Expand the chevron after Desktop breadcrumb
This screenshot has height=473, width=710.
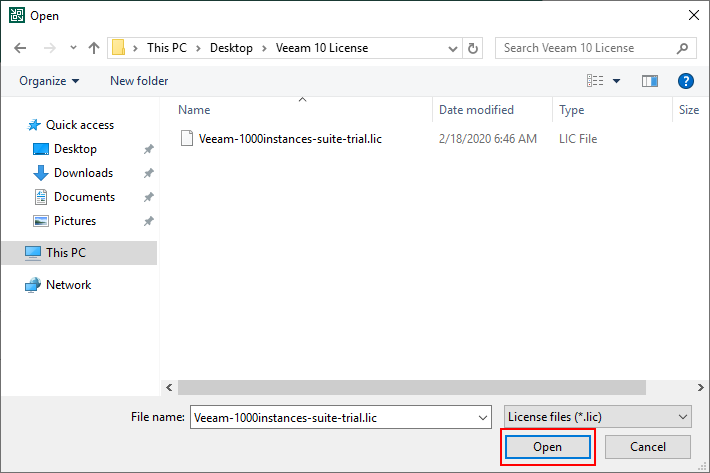pyautogui.click(x=264, y=48)
